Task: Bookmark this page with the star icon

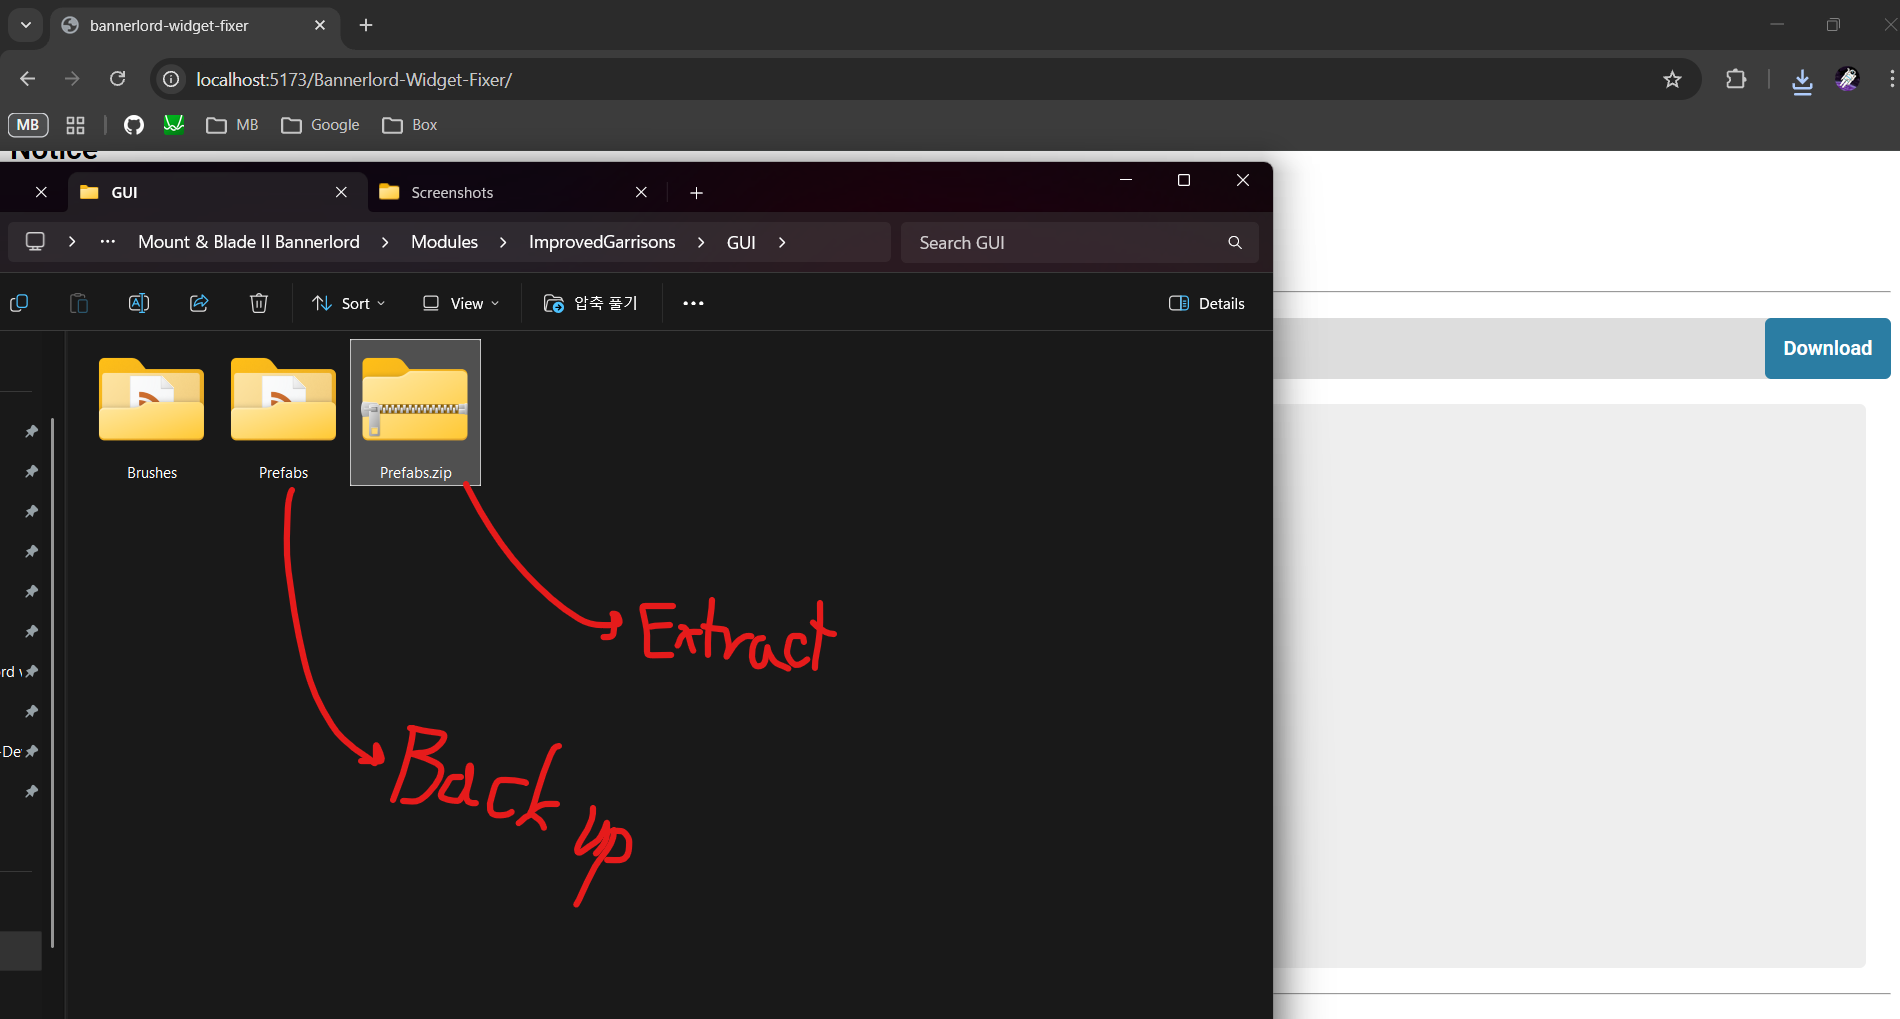Action: tap(1672, 80)
